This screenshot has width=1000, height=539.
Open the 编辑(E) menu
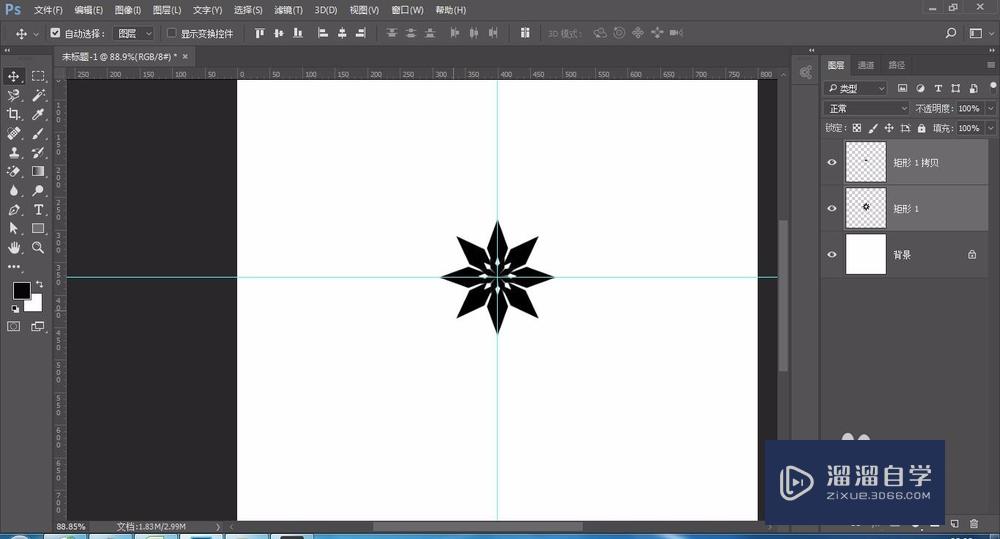[89, 10]
